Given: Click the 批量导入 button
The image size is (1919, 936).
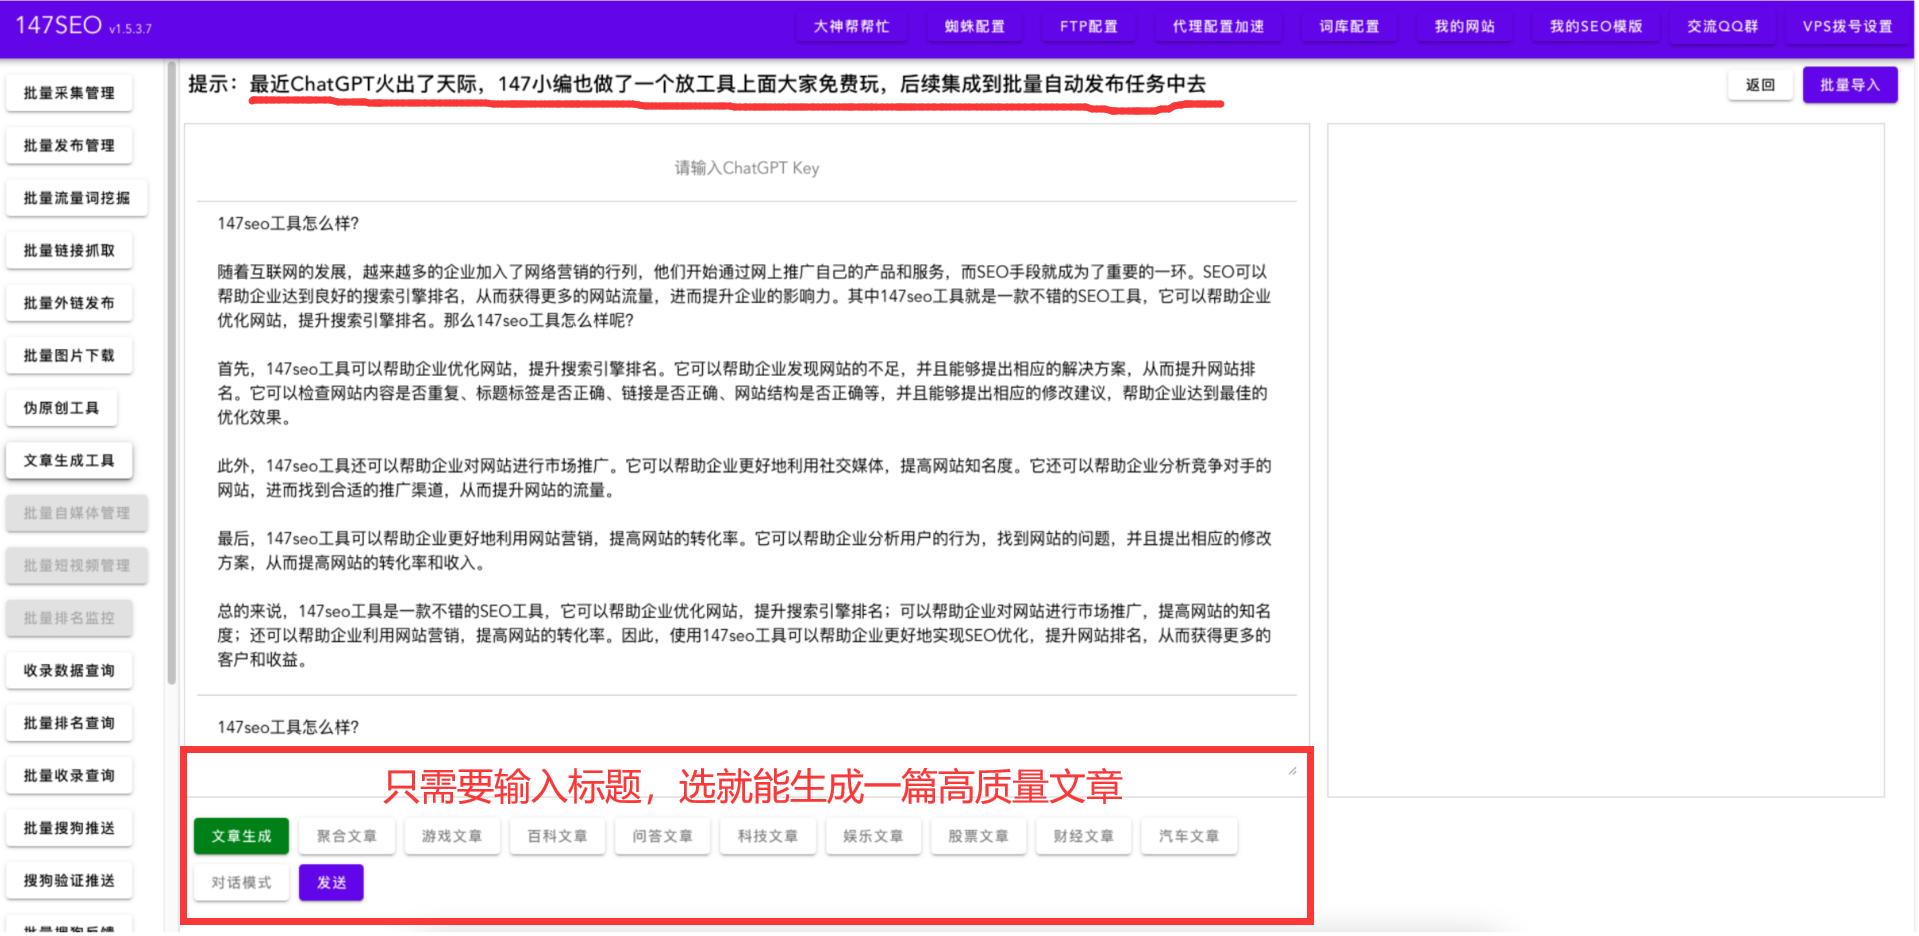Looking at the screenshot, I should point(1849,84).
